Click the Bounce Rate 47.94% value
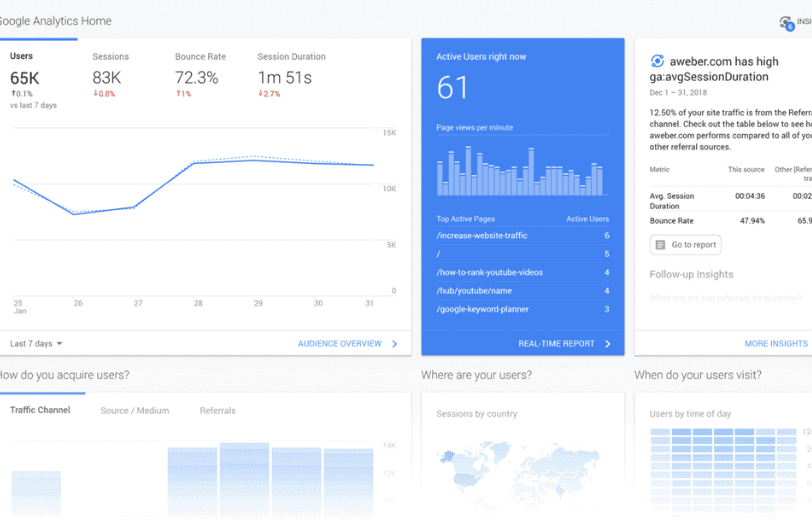This screenshot has height=525, width=812. click(752, 221)
